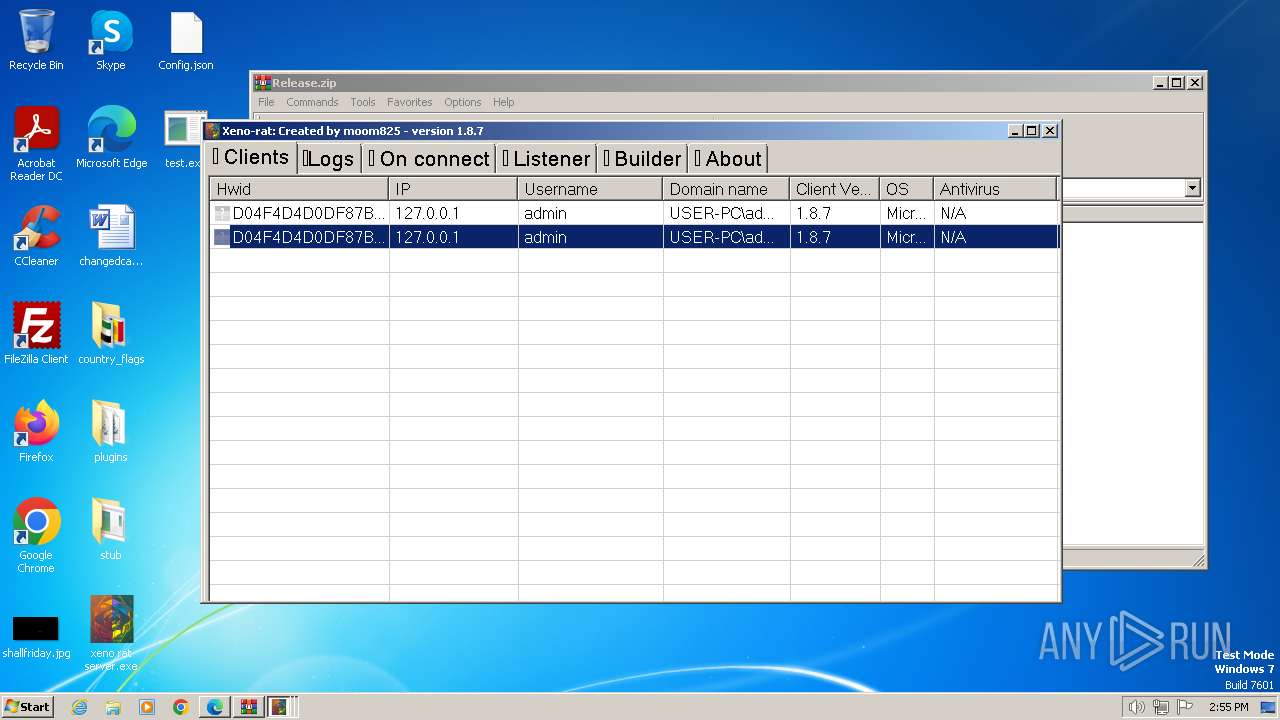Maximize the Xeno-rat window
1280x720 pixels.
pyautogui.click(x=1032, y=131)
